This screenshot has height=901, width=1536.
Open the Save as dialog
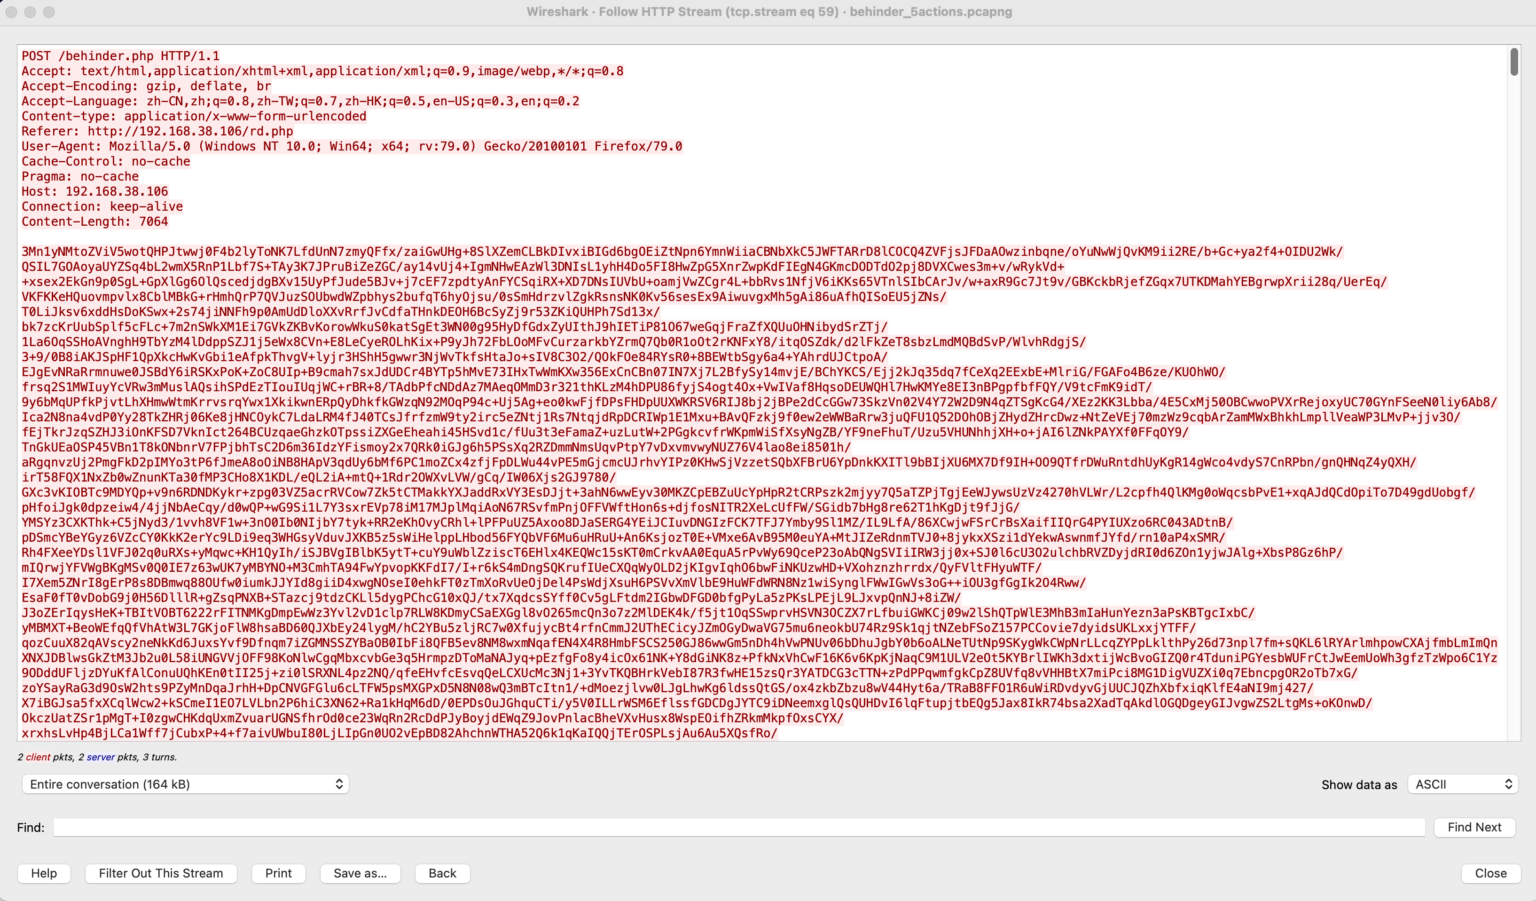click(361, 873)
